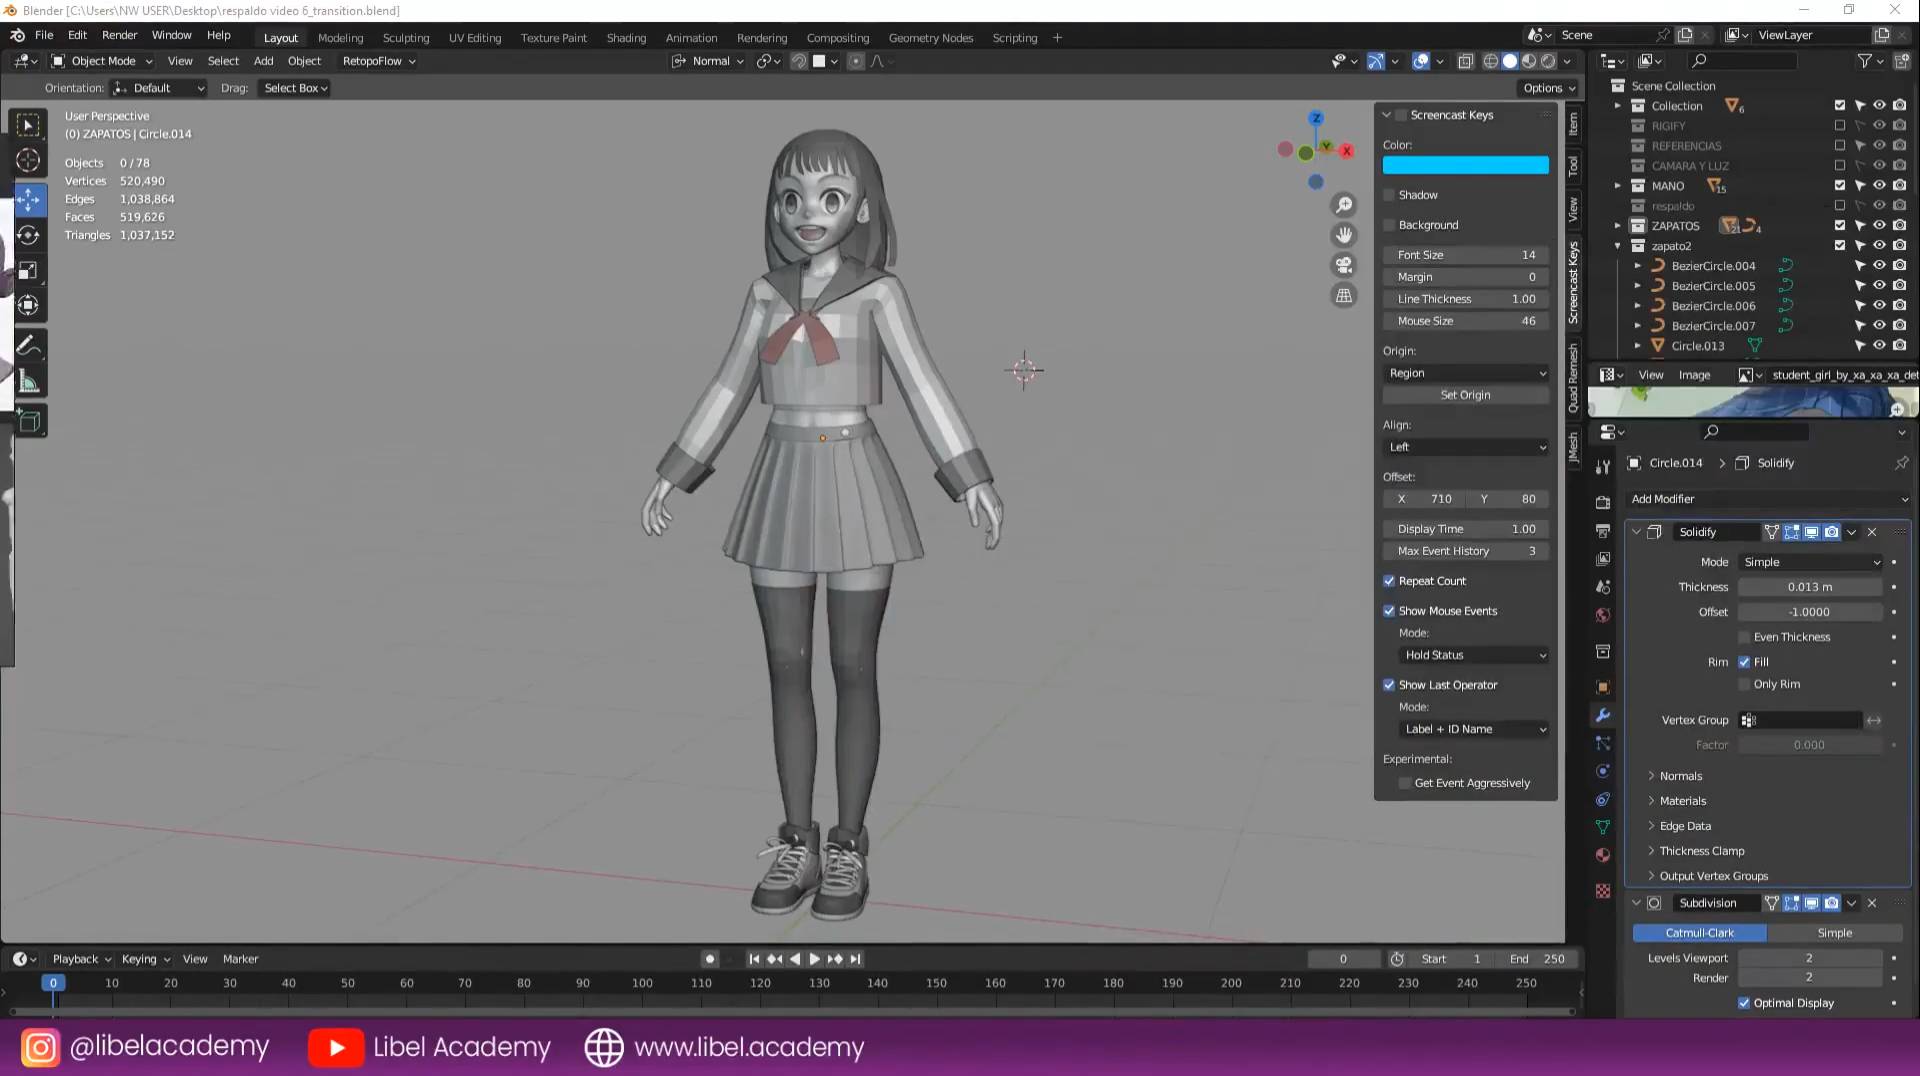1920x1076 pixels.
Task: Click the zoom viewport magnifier icon
Action: 1344,205
